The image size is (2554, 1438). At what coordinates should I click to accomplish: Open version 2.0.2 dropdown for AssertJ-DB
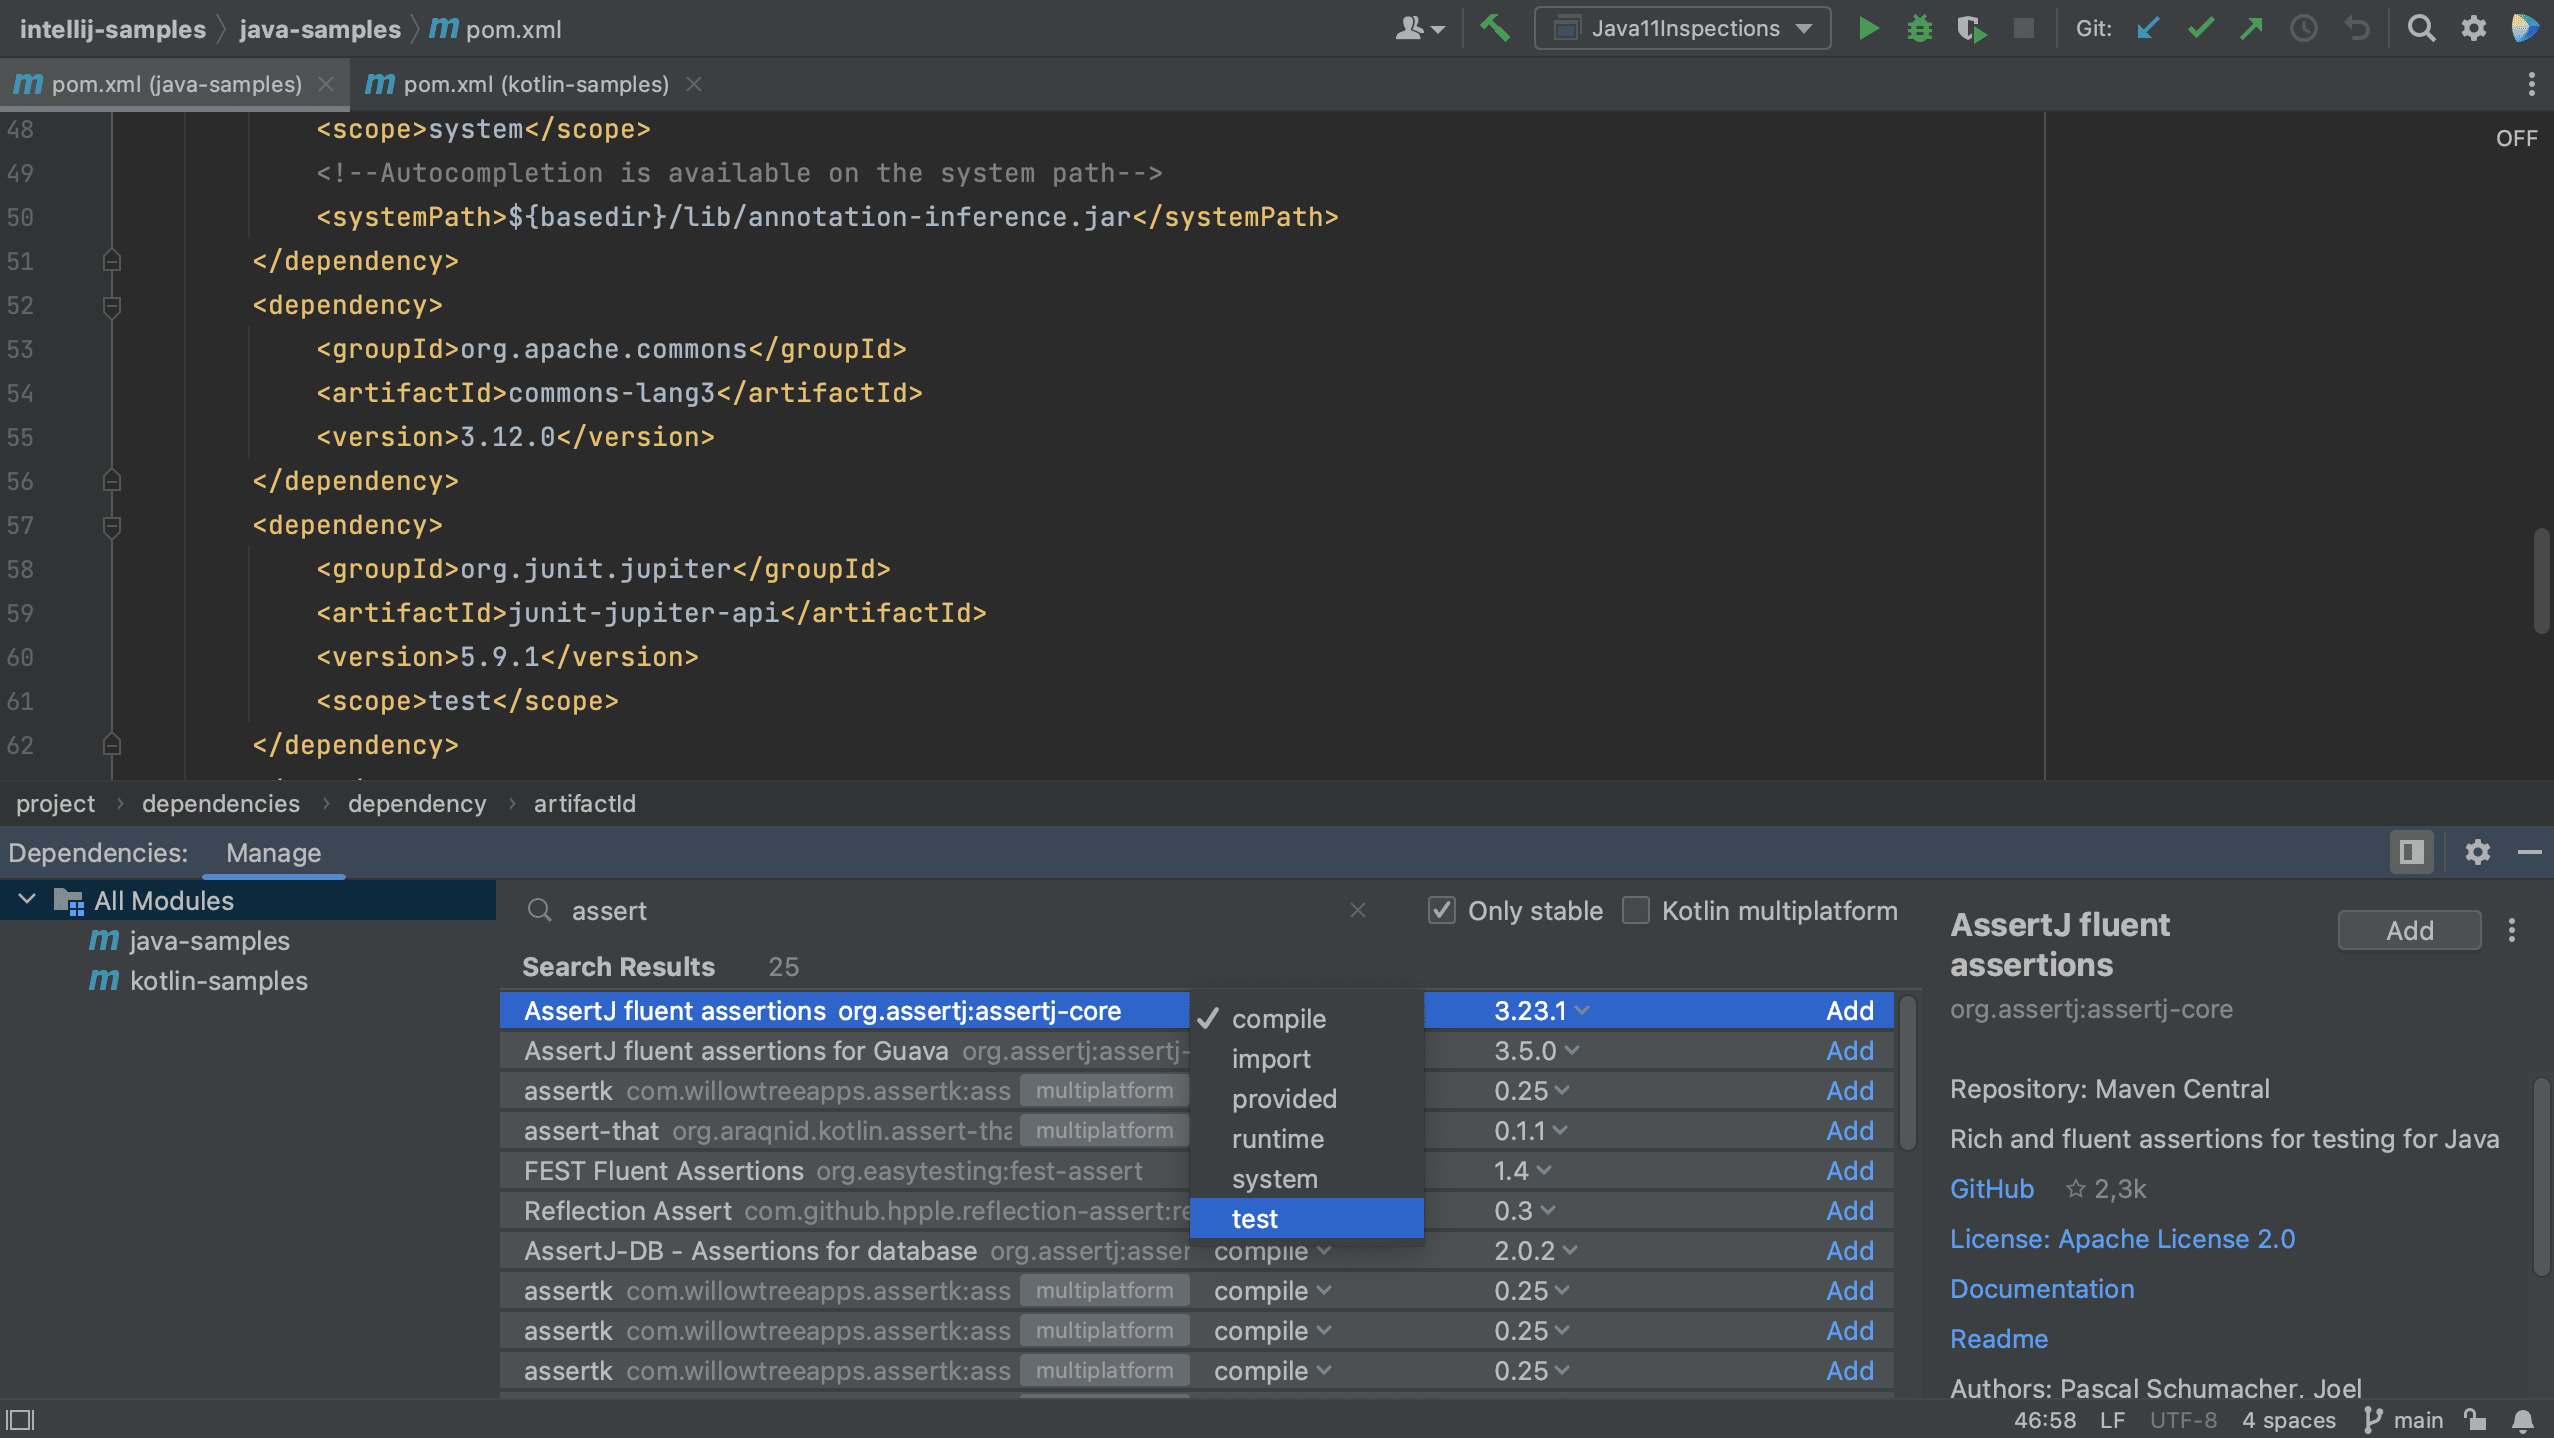click(x=1536, y=1251)
